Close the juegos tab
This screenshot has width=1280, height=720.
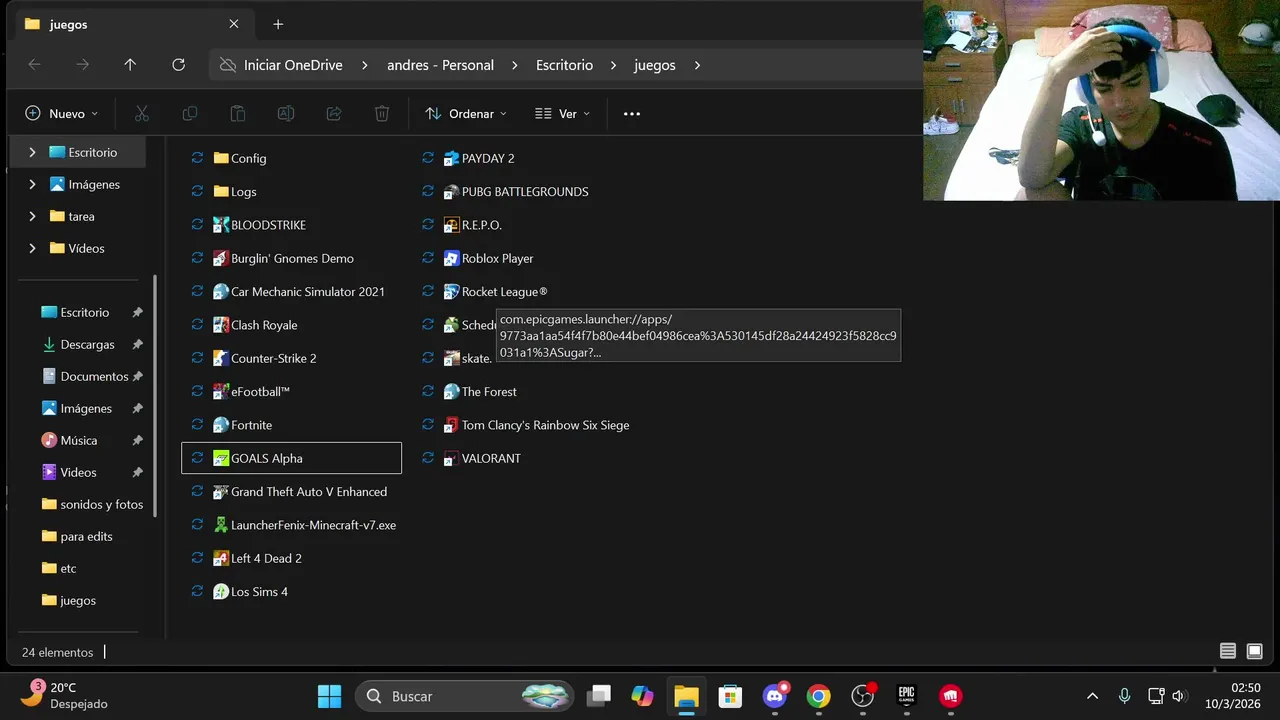click(234, 24)
